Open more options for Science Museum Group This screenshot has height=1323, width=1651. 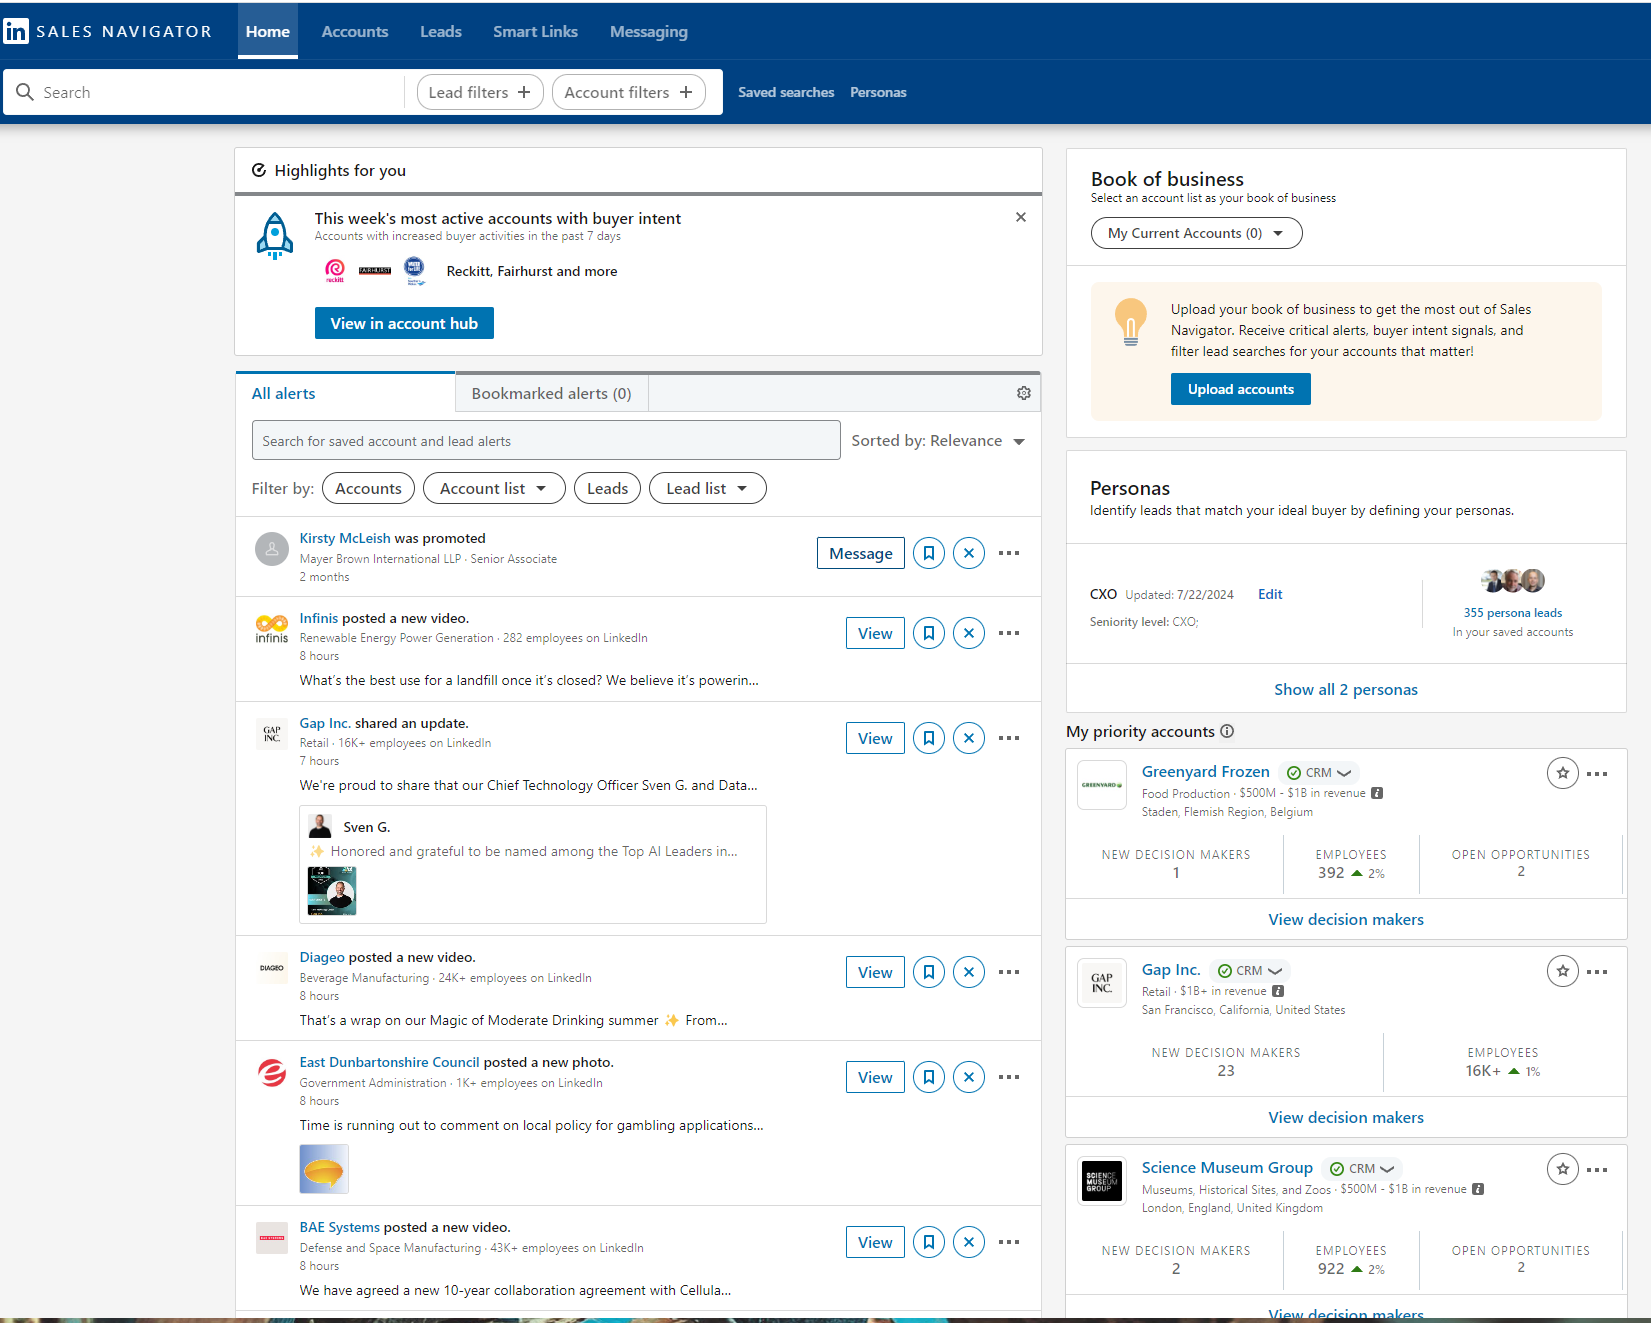pyautogui.click(x=1598, y=1170)
